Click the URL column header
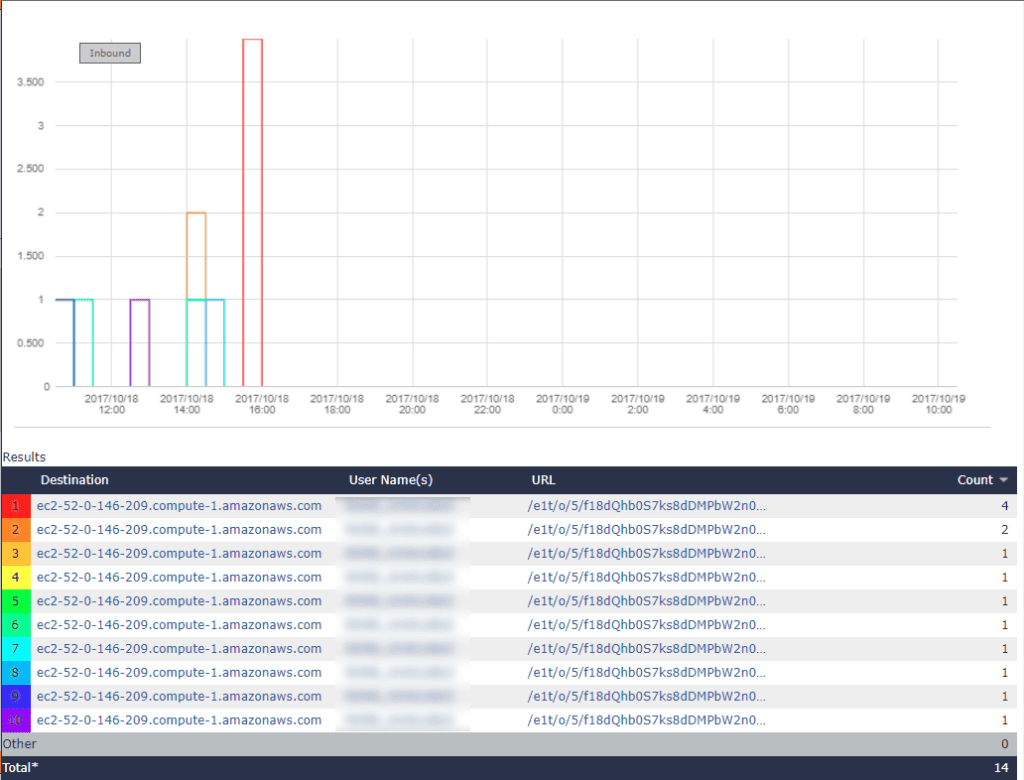Screen dimensions: 1024x780 543,480
